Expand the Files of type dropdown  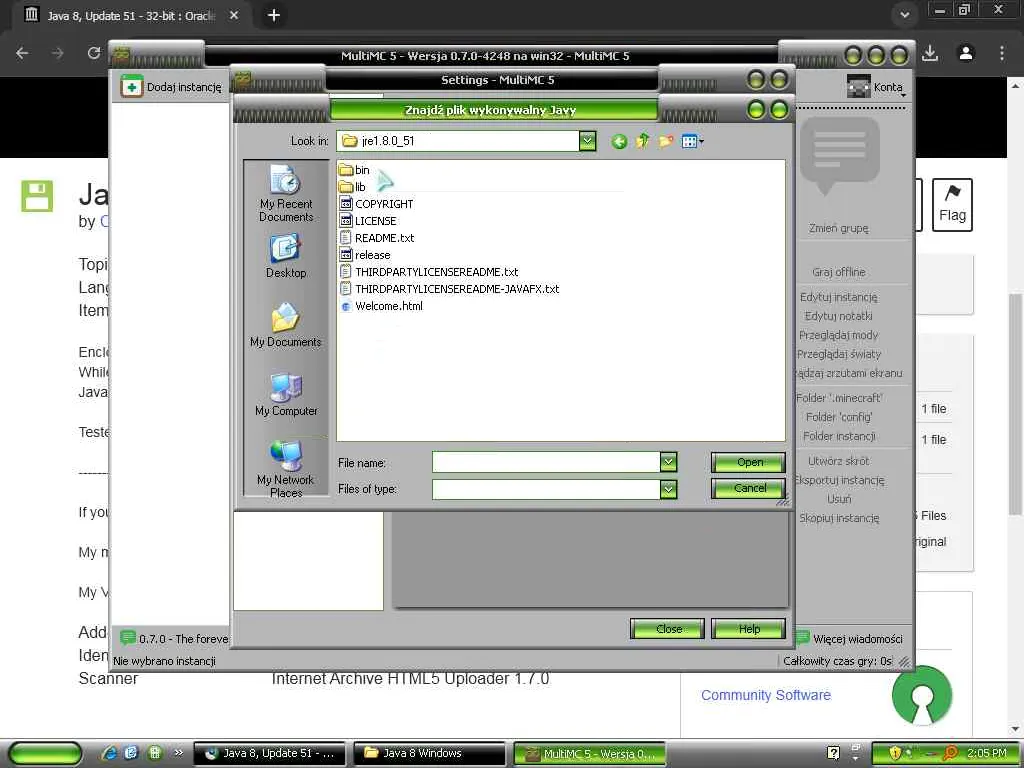pyautogui.click(x=668, y=489)
